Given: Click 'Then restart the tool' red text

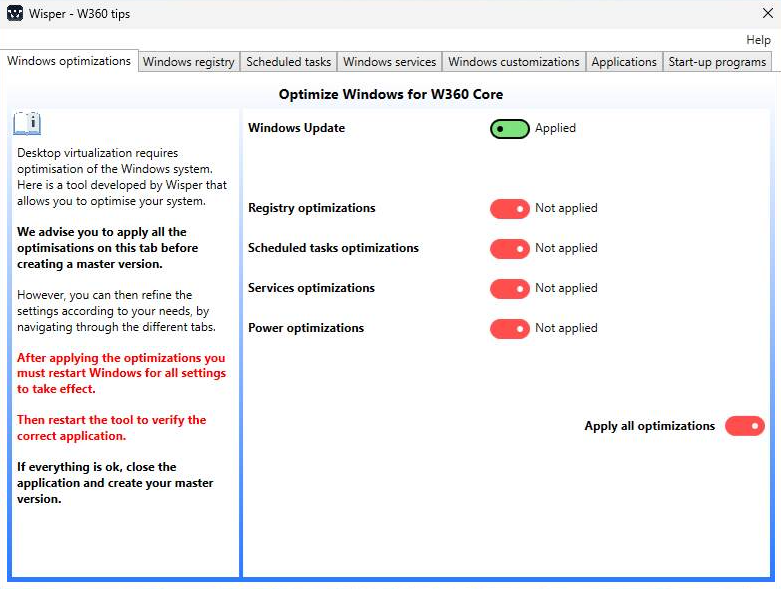Looking at the screenshot, I should point(112,428).
